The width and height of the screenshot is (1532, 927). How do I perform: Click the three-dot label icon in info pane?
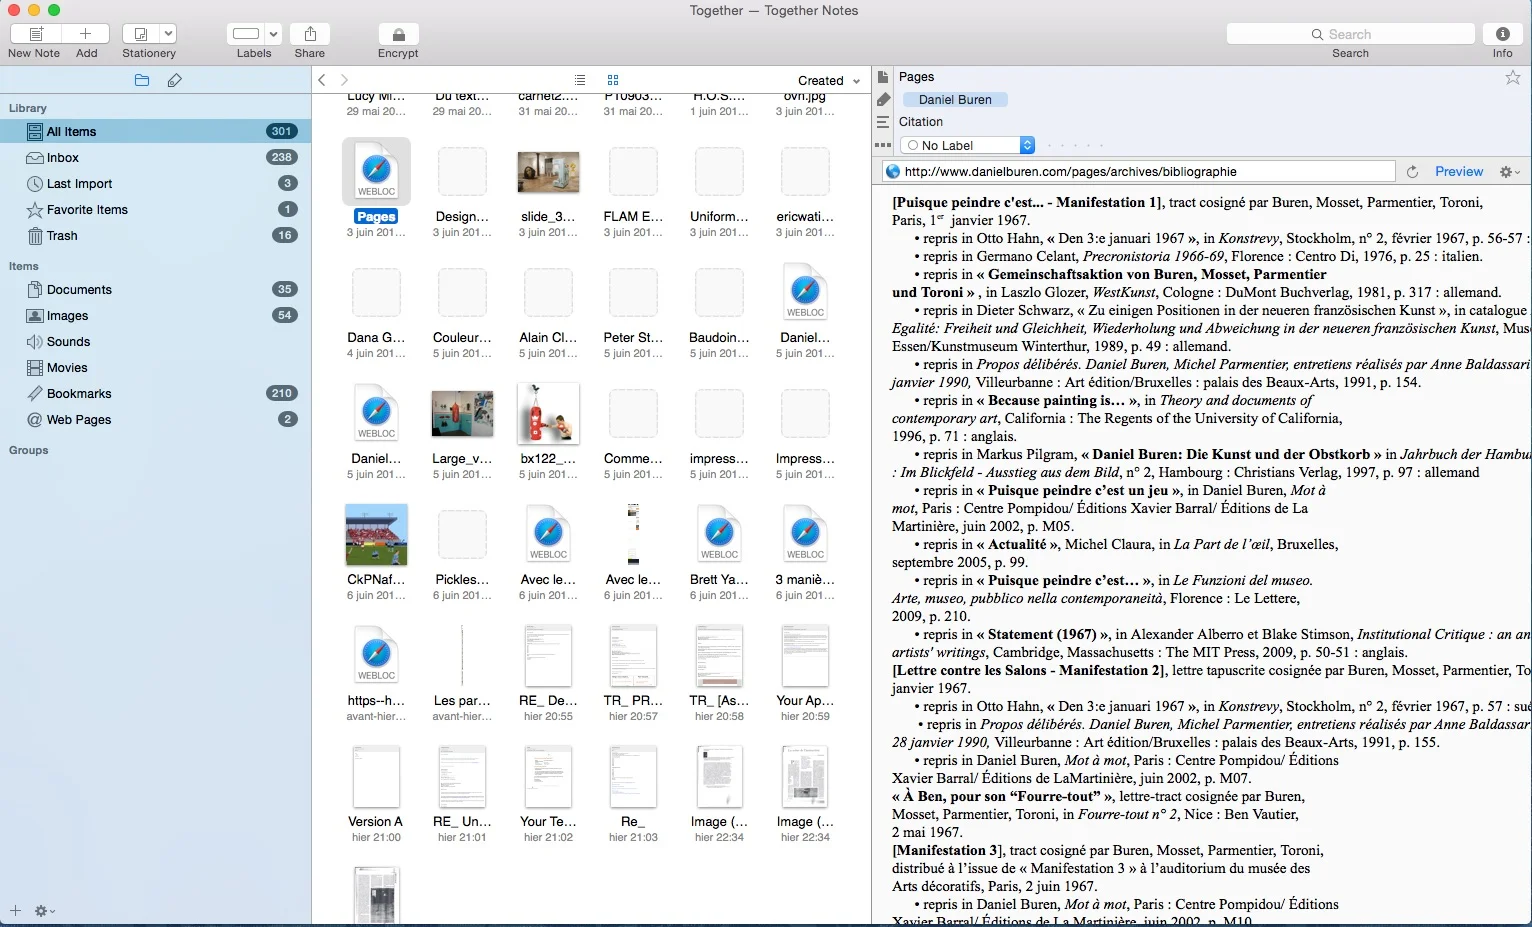coord(883,145)
